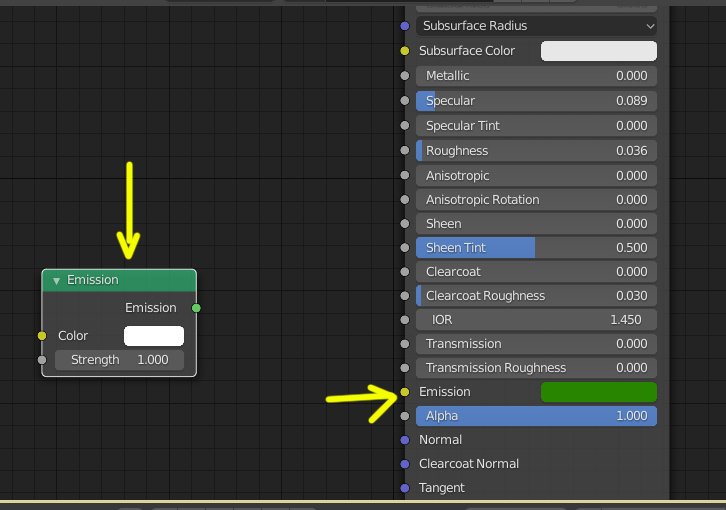Open the Subsurface Color swatch
Image resolution: width=726 pixels, height=510 pixels.
click(x=599, y=51)
